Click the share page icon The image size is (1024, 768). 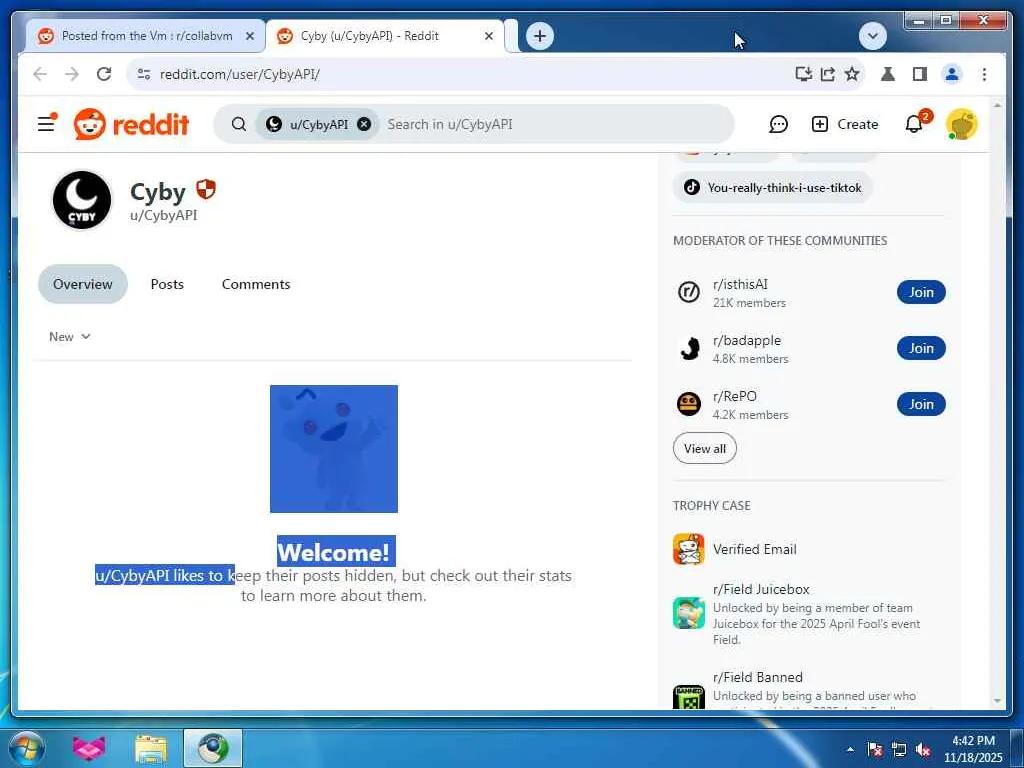(x=828, y=74)
